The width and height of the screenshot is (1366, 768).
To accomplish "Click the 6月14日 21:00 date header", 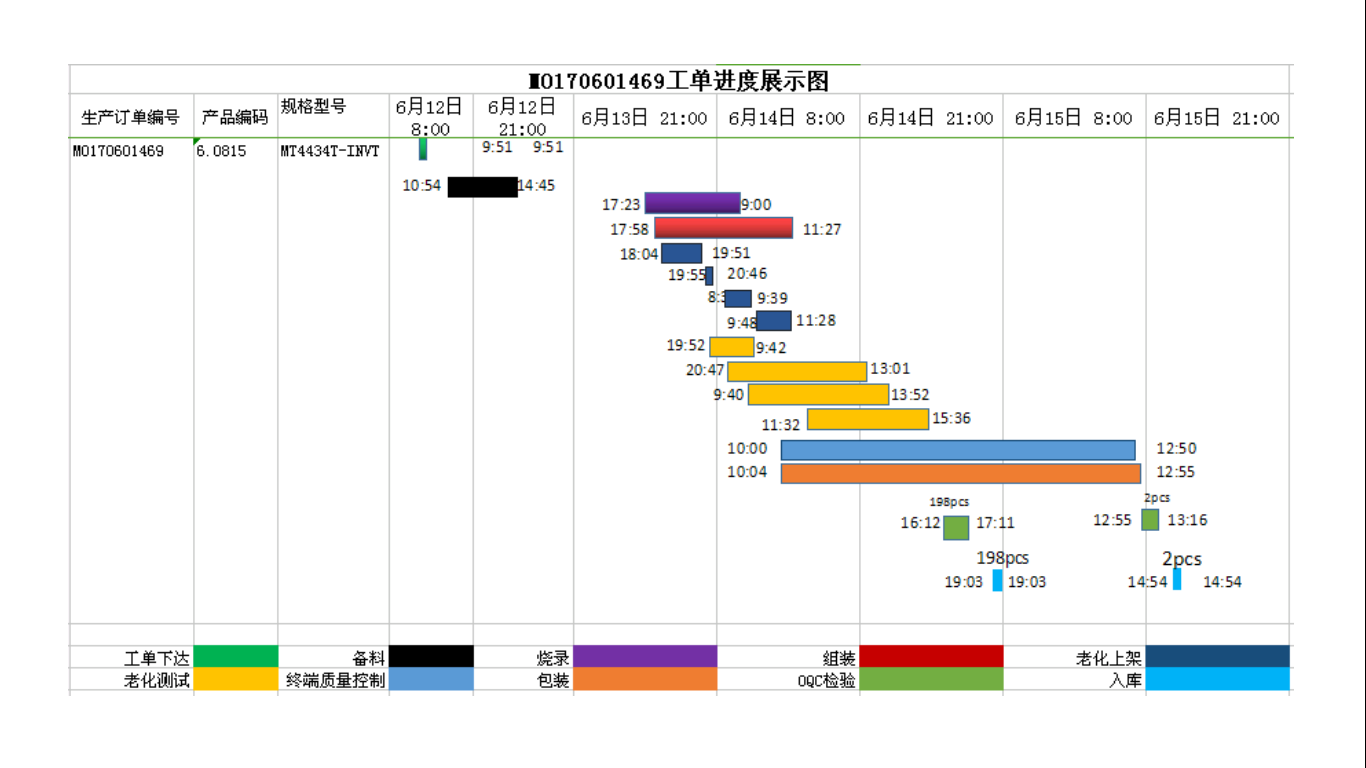I will pos(930,118).
